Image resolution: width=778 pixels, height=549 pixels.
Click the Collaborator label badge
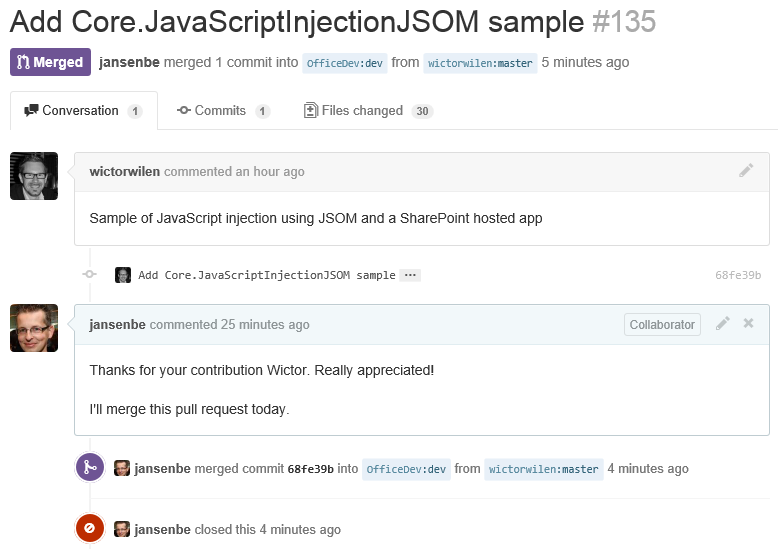(662, 325)
